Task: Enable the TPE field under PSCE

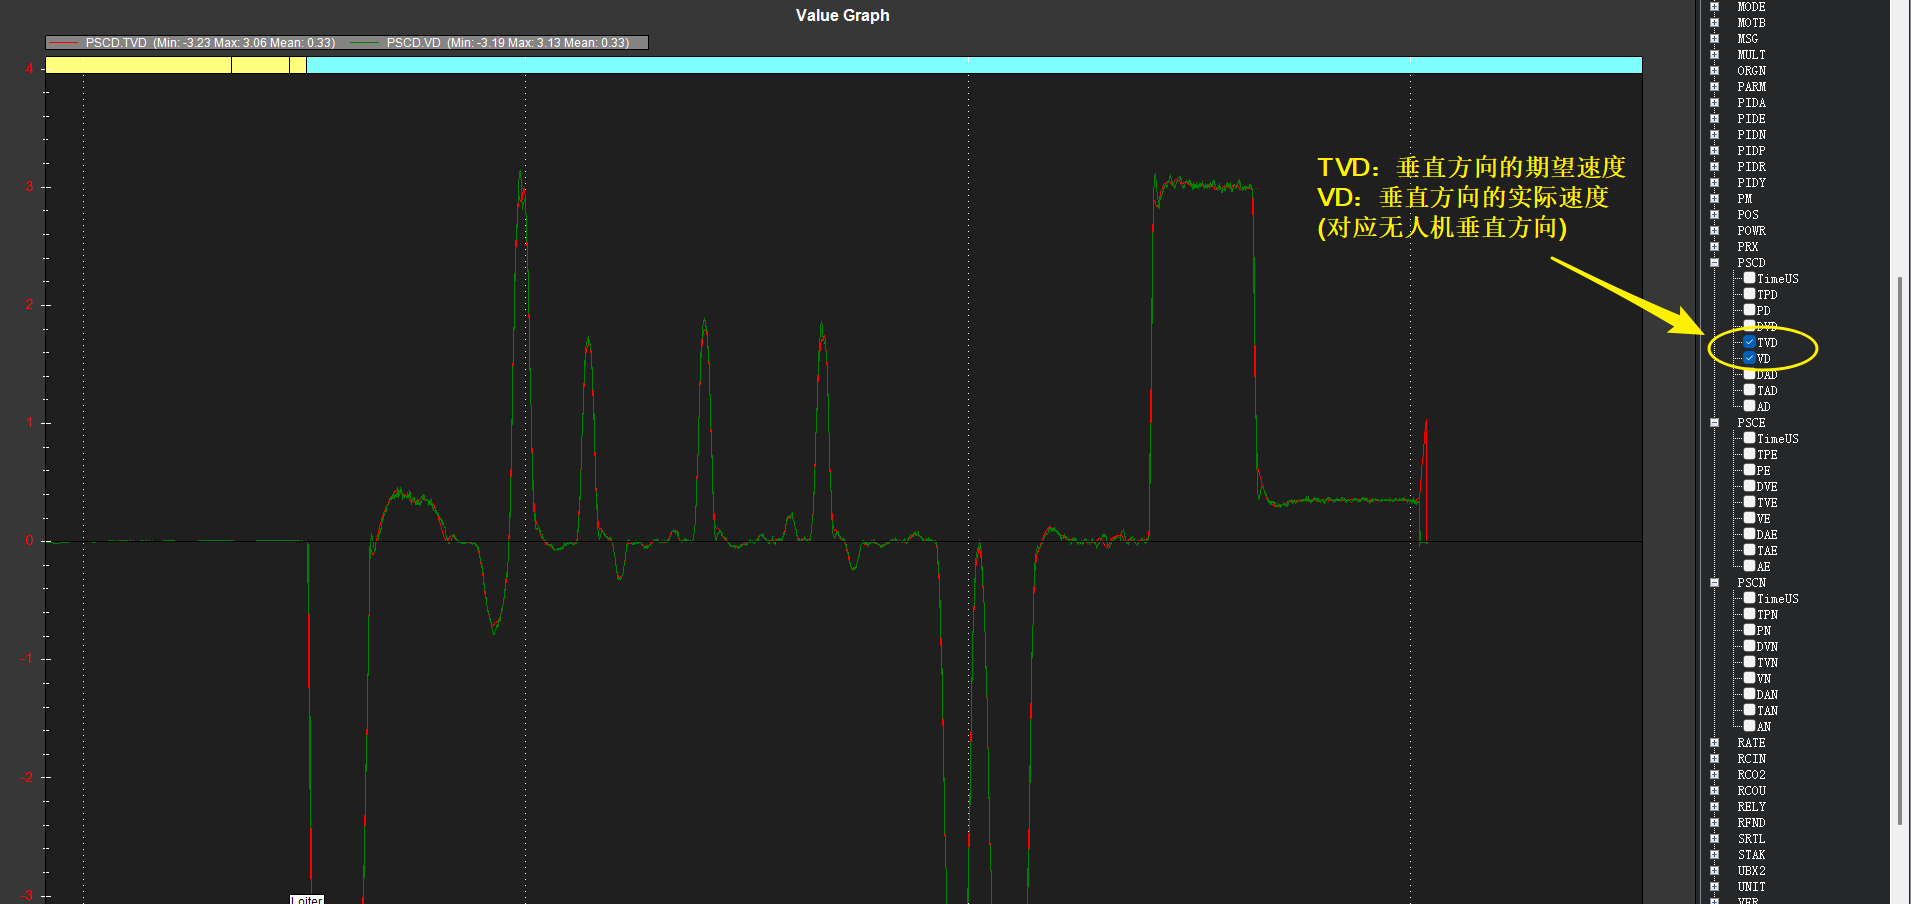Action: 1749,454
